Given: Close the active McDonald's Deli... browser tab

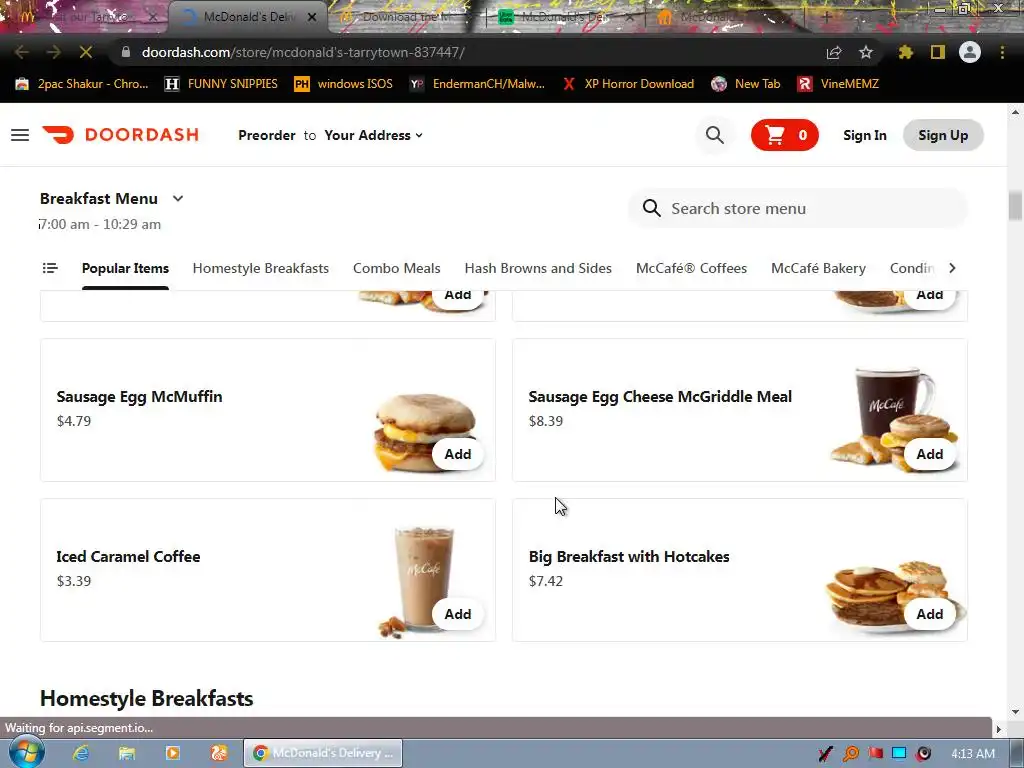Looking at the screenshot, I should tap(312, 17).
